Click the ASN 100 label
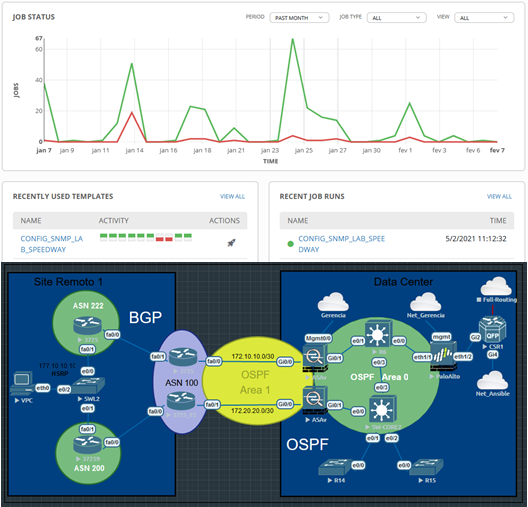 [182, 383]
